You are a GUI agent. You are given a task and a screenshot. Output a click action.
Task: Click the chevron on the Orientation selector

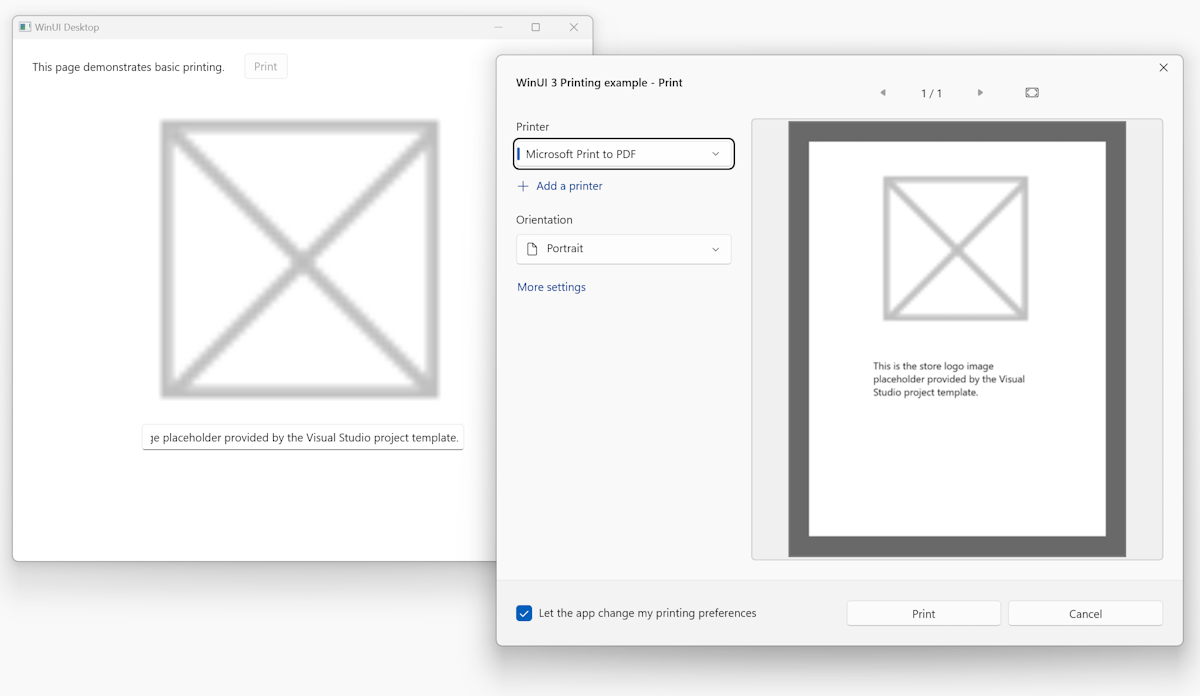tap(716, 248)
